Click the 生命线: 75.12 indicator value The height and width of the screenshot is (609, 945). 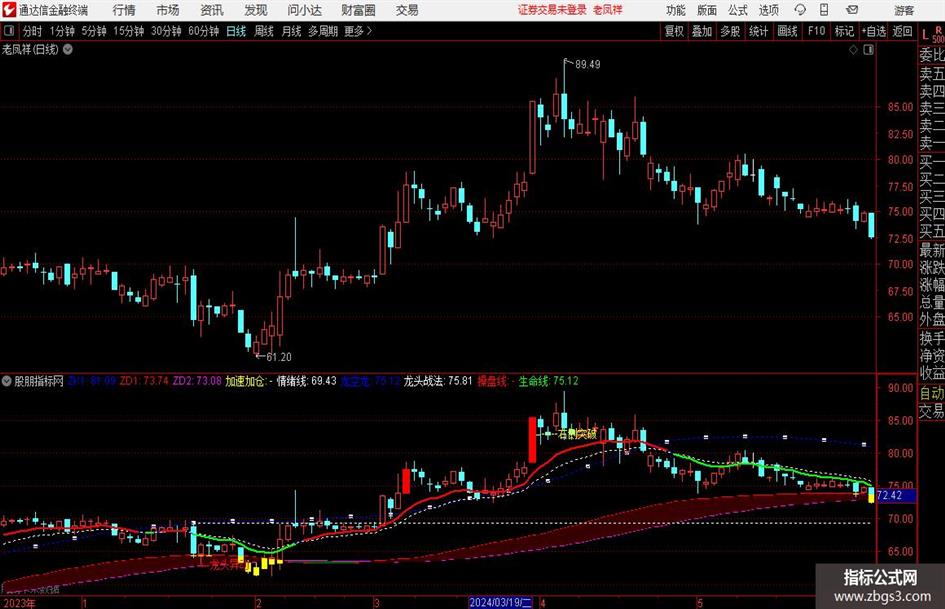tap(548, 381)
